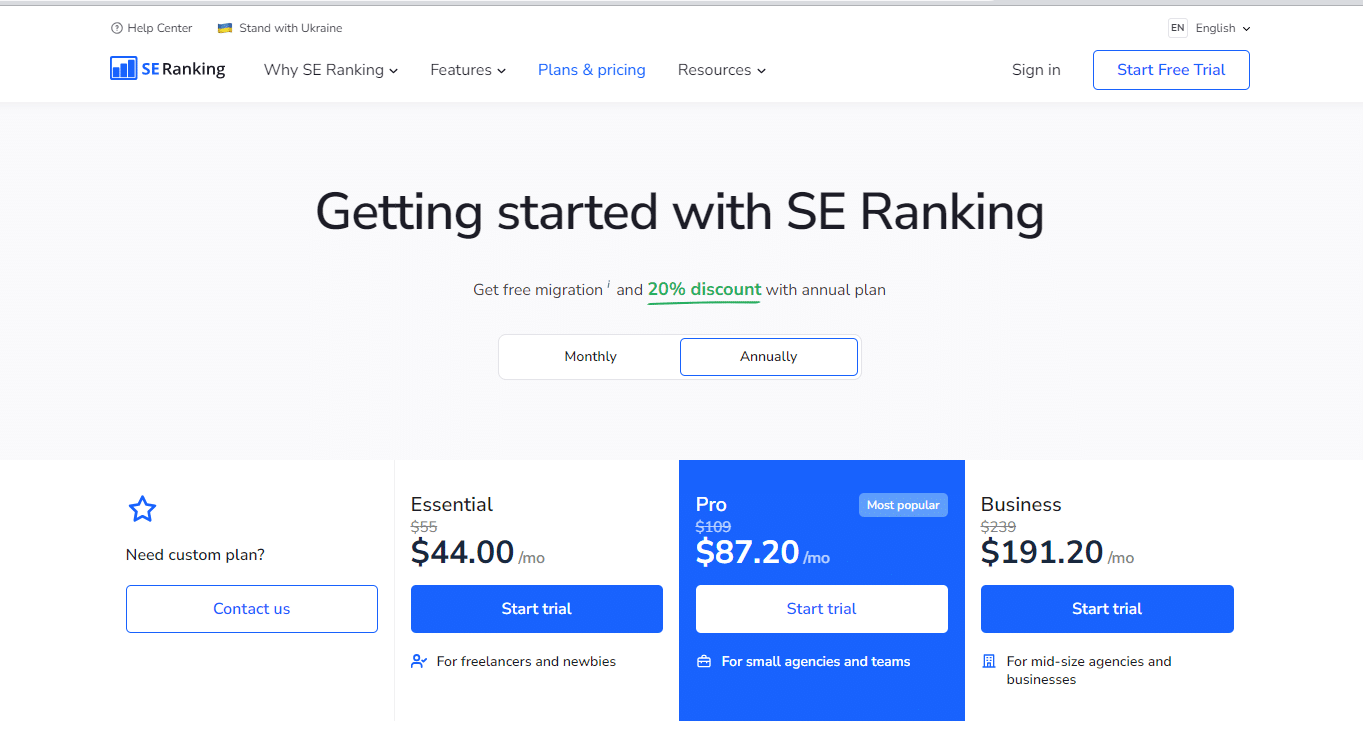The width and height of the screenshot is (1363, 753).
Task: Click the Essential plan title
Action: (x=452, y=504)
